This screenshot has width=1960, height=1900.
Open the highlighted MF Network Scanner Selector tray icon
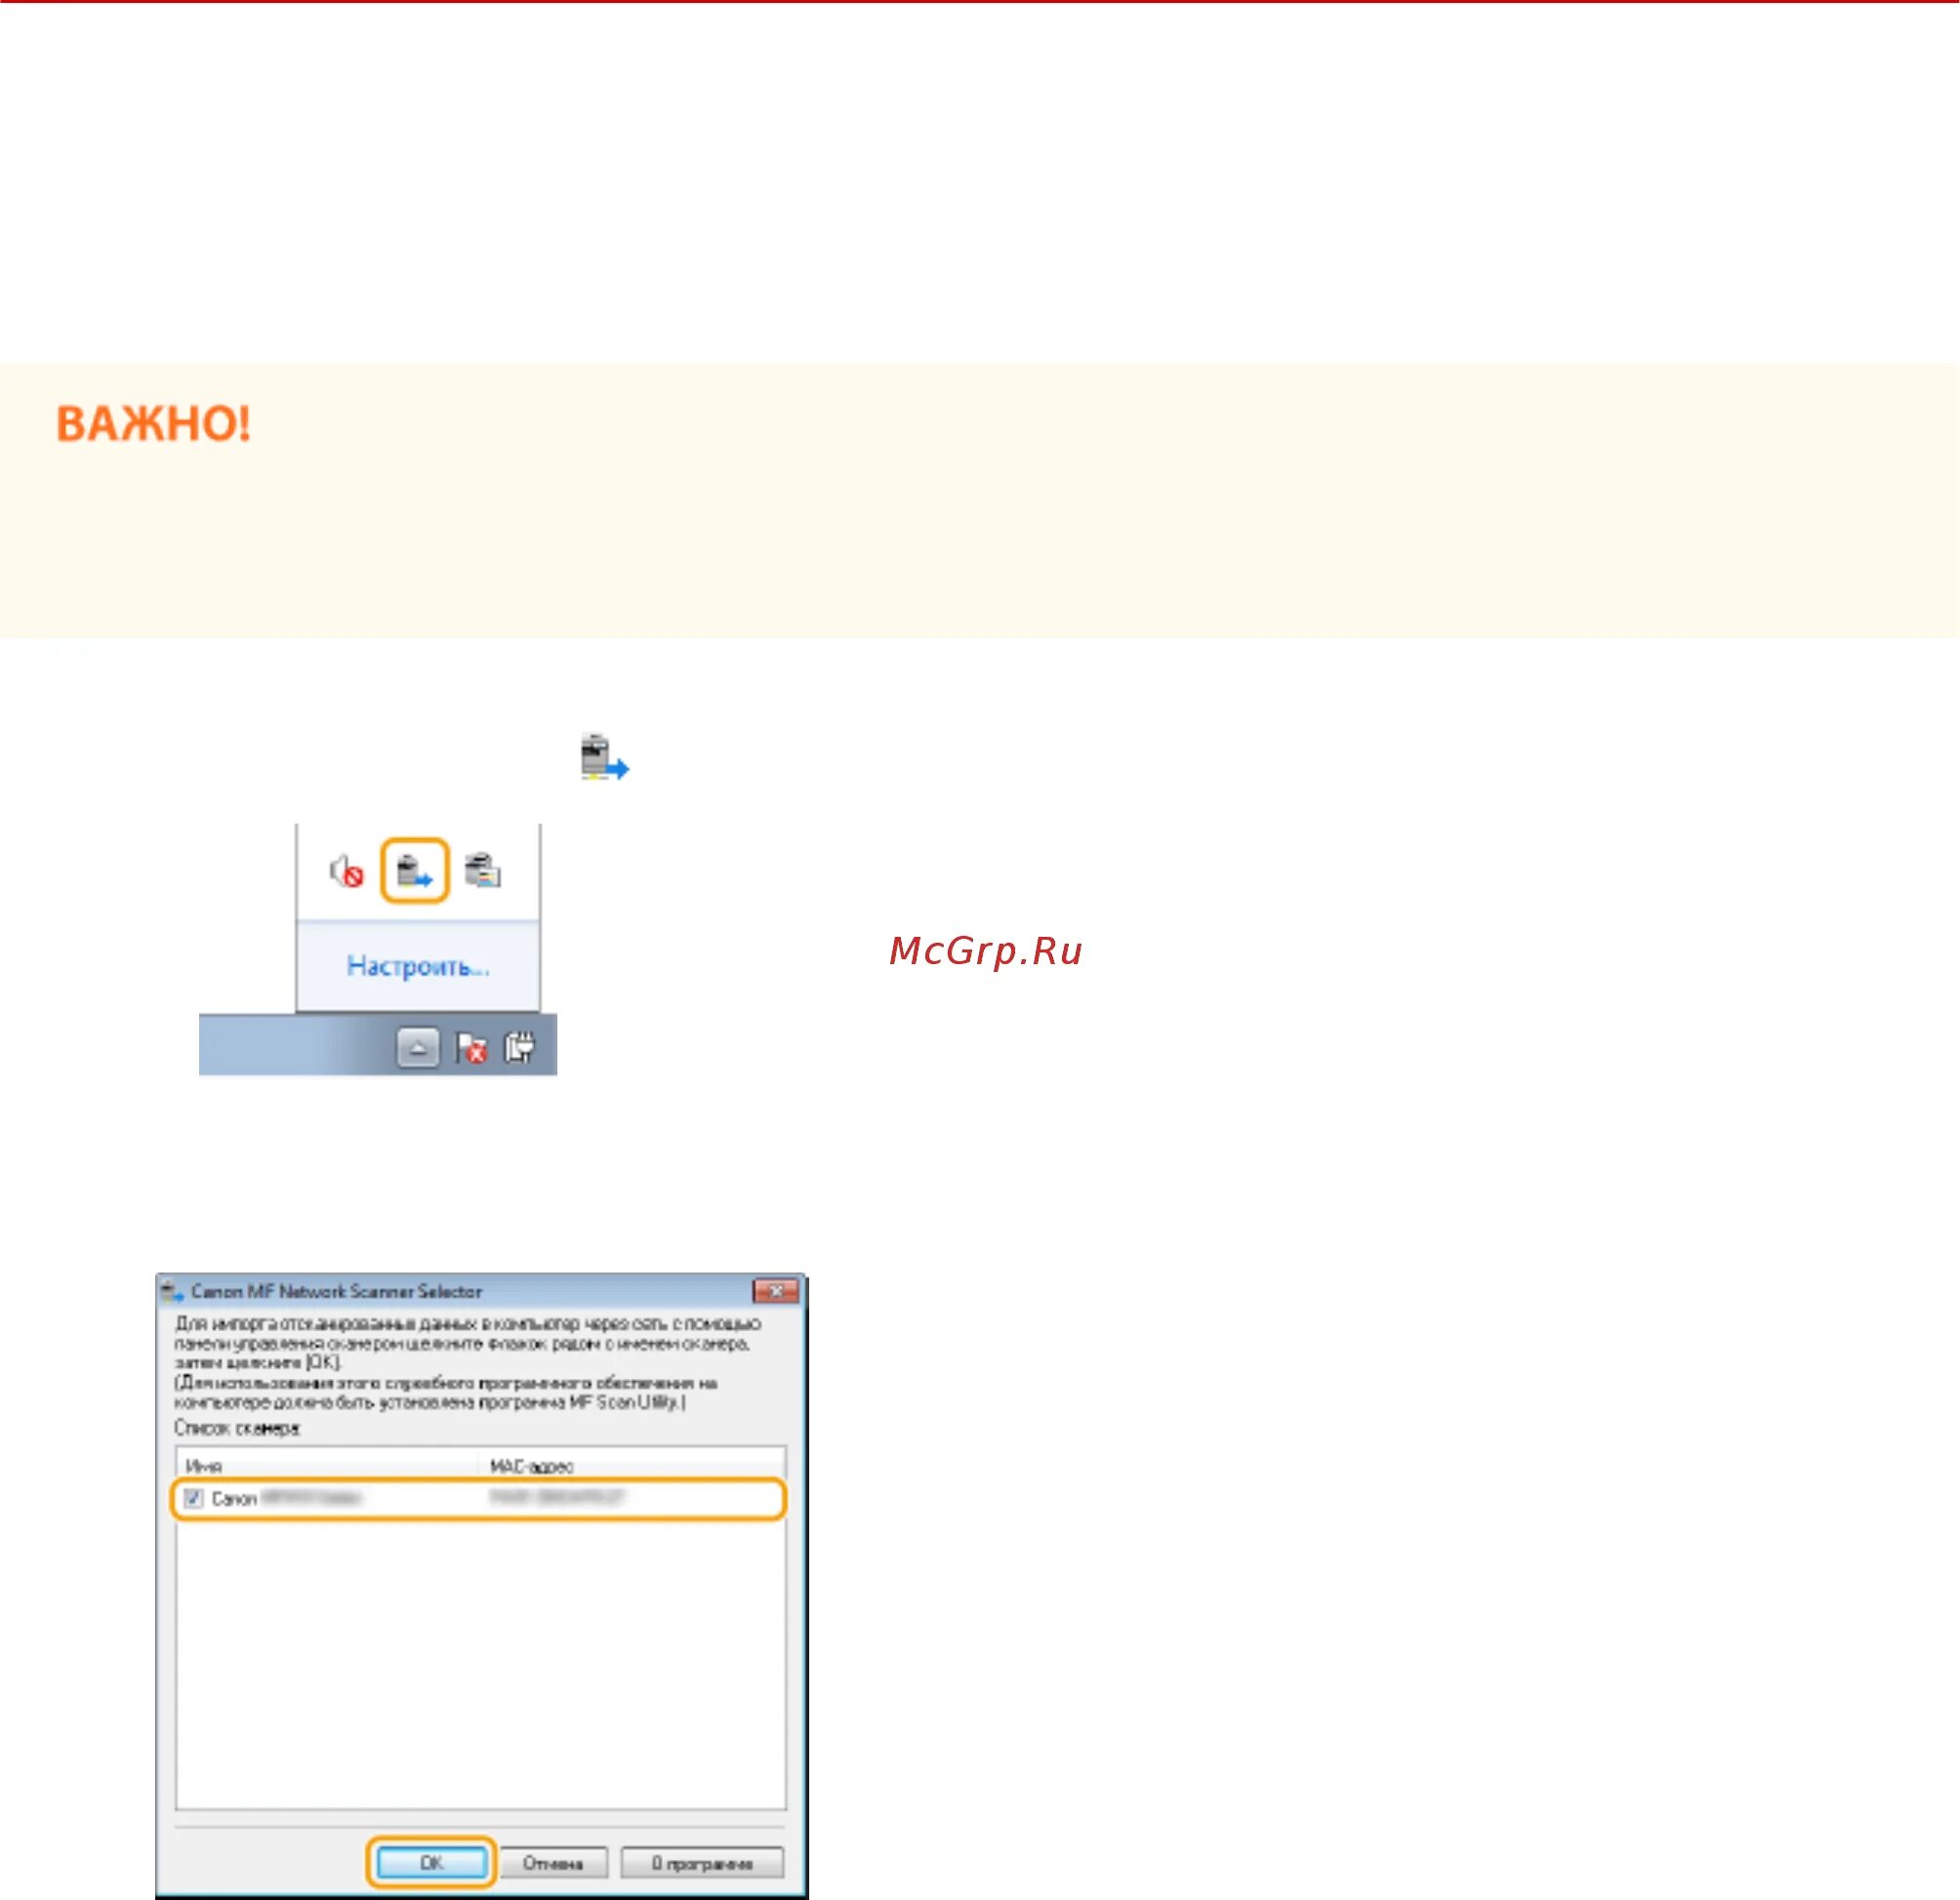point(414,871)
